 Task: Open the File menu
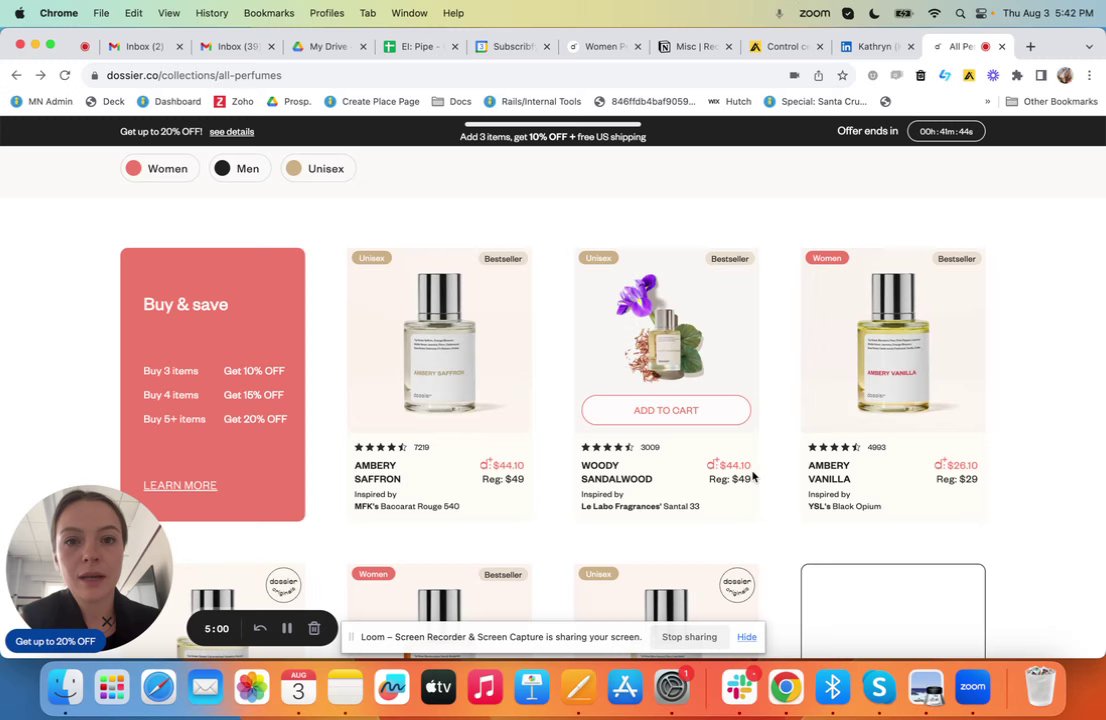(101, 13)
